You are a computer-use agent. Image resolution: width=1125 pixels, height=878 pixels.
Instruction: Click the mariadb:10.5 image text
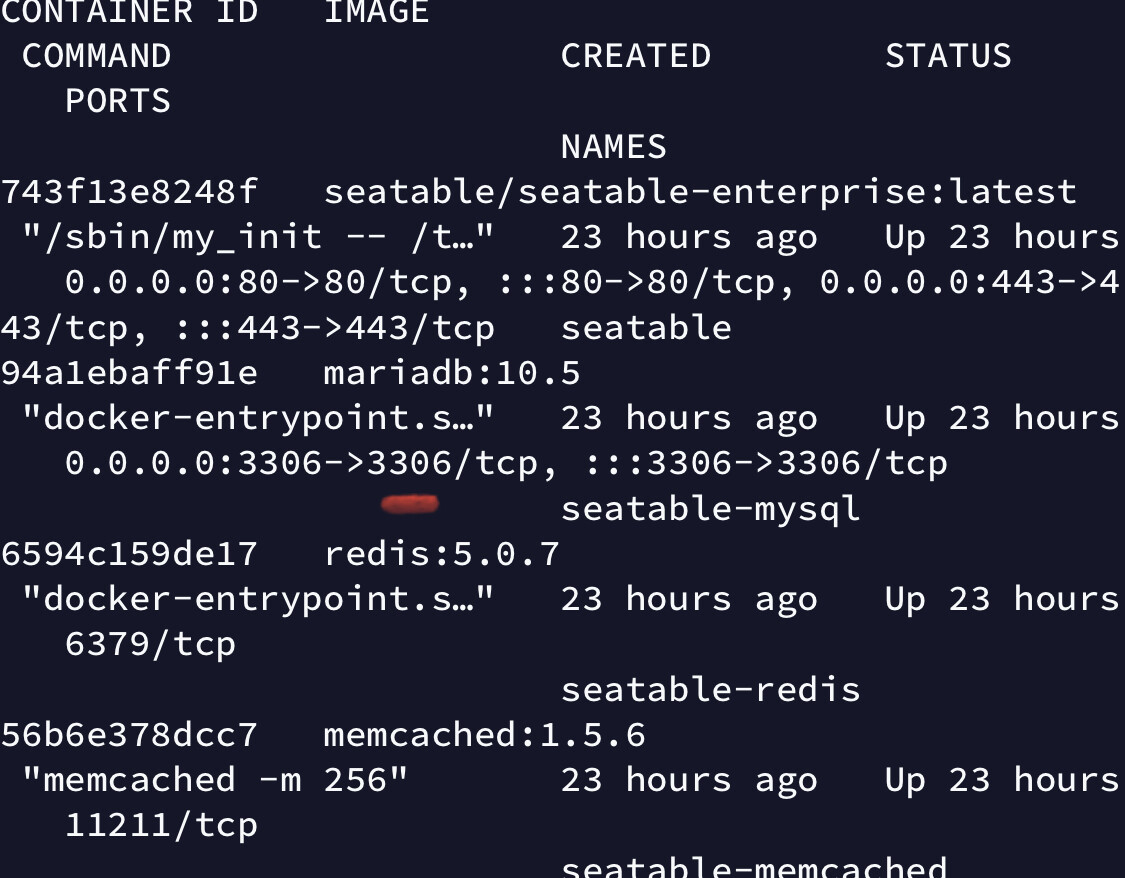452,373
